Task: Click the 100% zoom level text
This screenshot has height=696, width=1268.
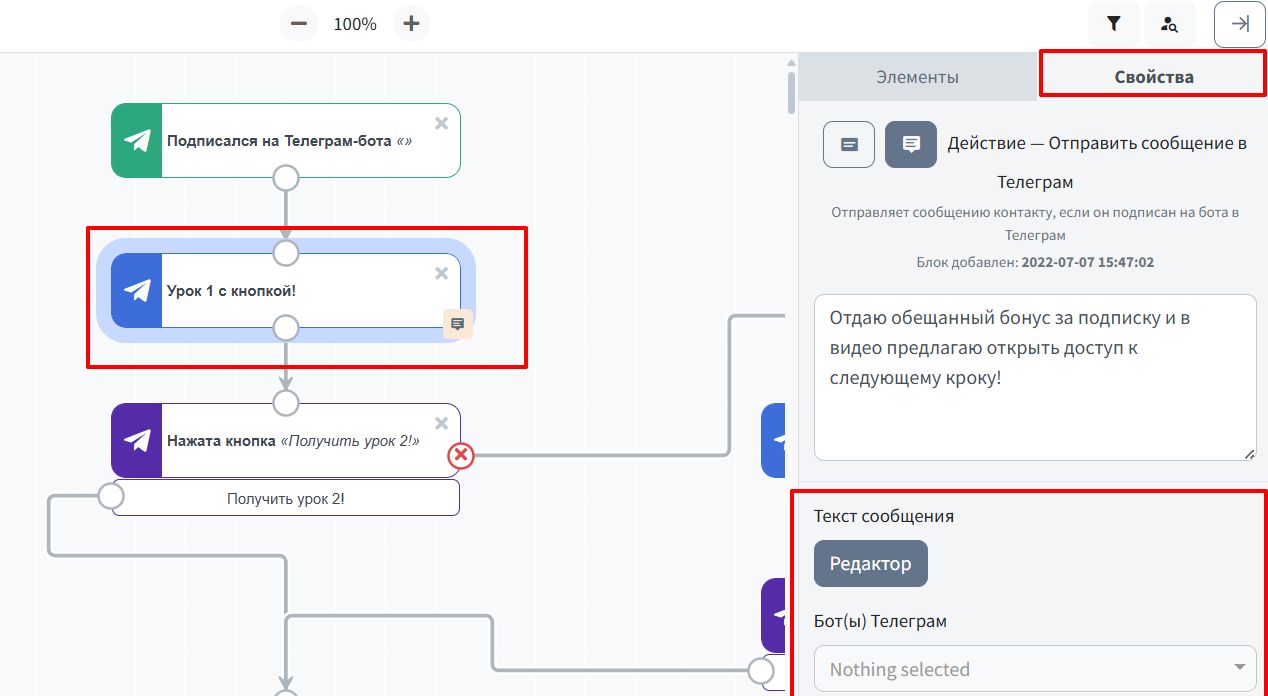Action: [x=355, y=24]
